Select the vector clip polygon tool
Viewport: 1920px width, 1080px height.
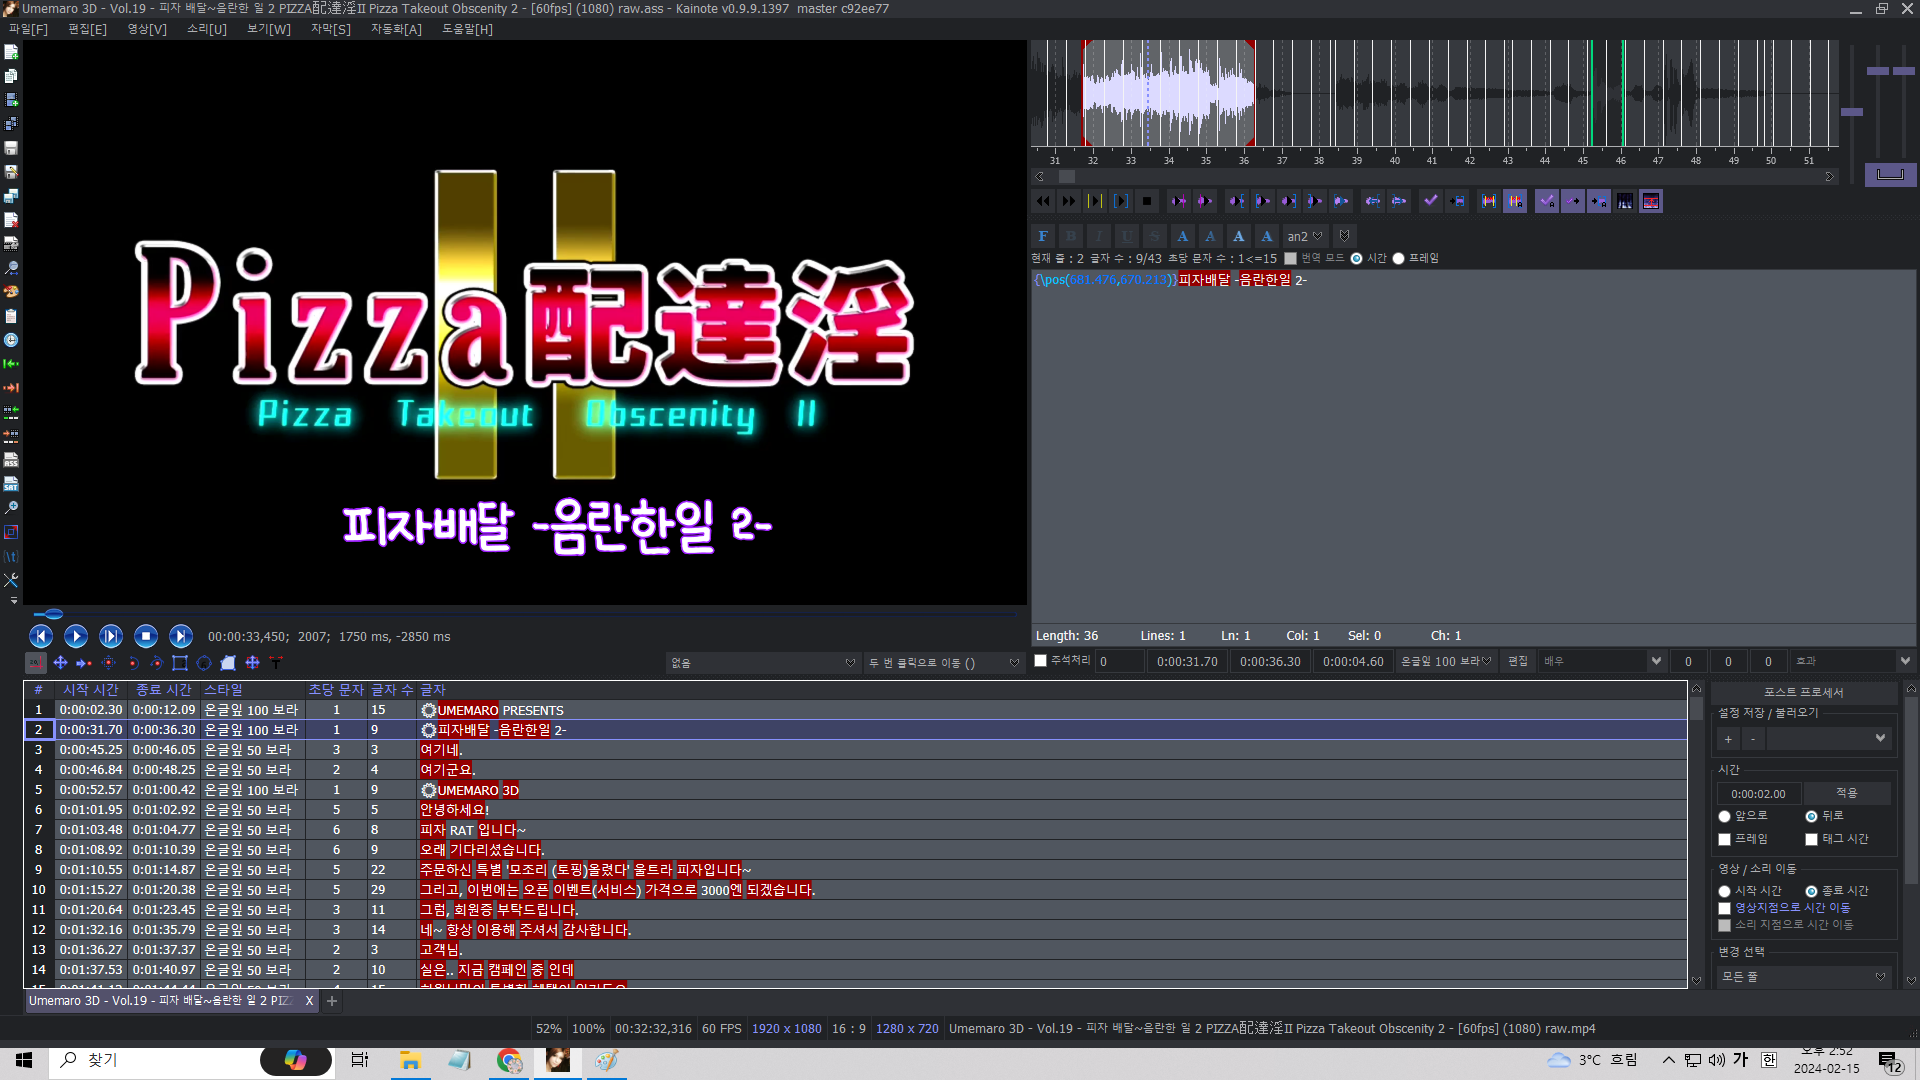click(x=228, y=662)
